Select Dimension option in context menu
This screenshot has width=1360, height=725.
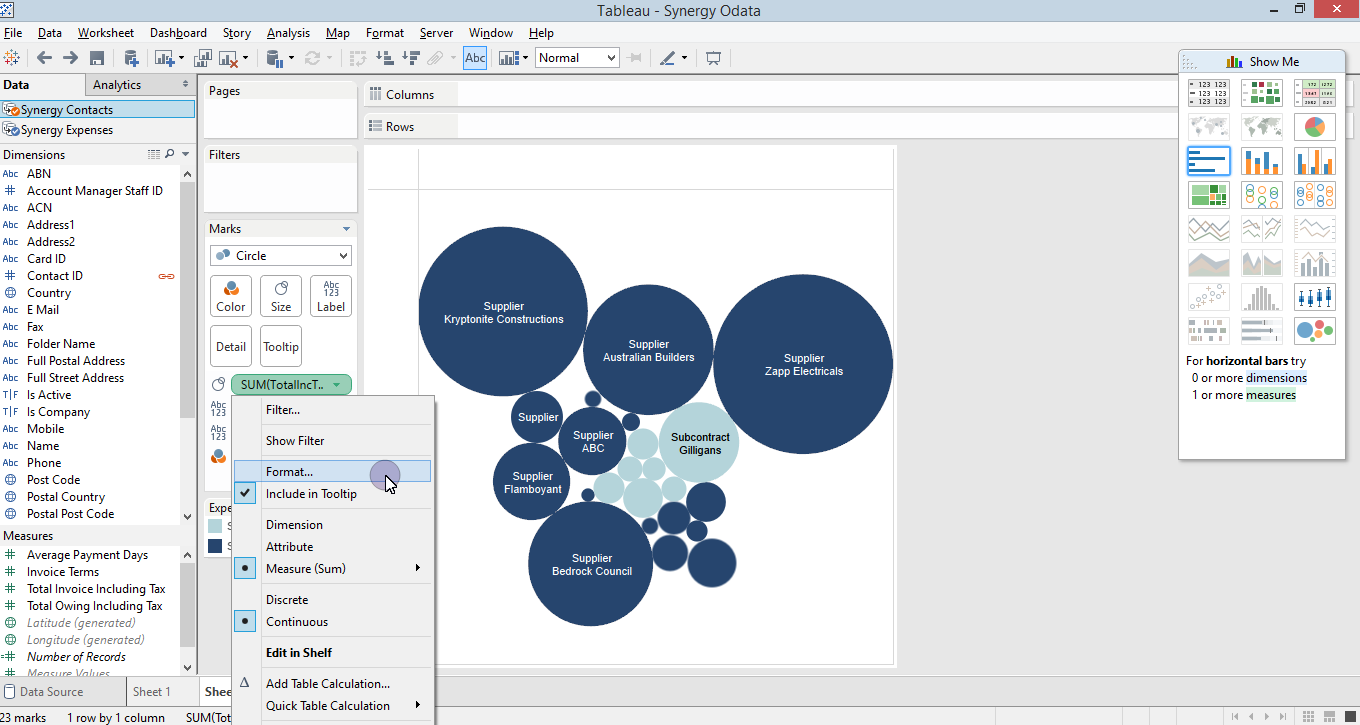pos(294,524)
